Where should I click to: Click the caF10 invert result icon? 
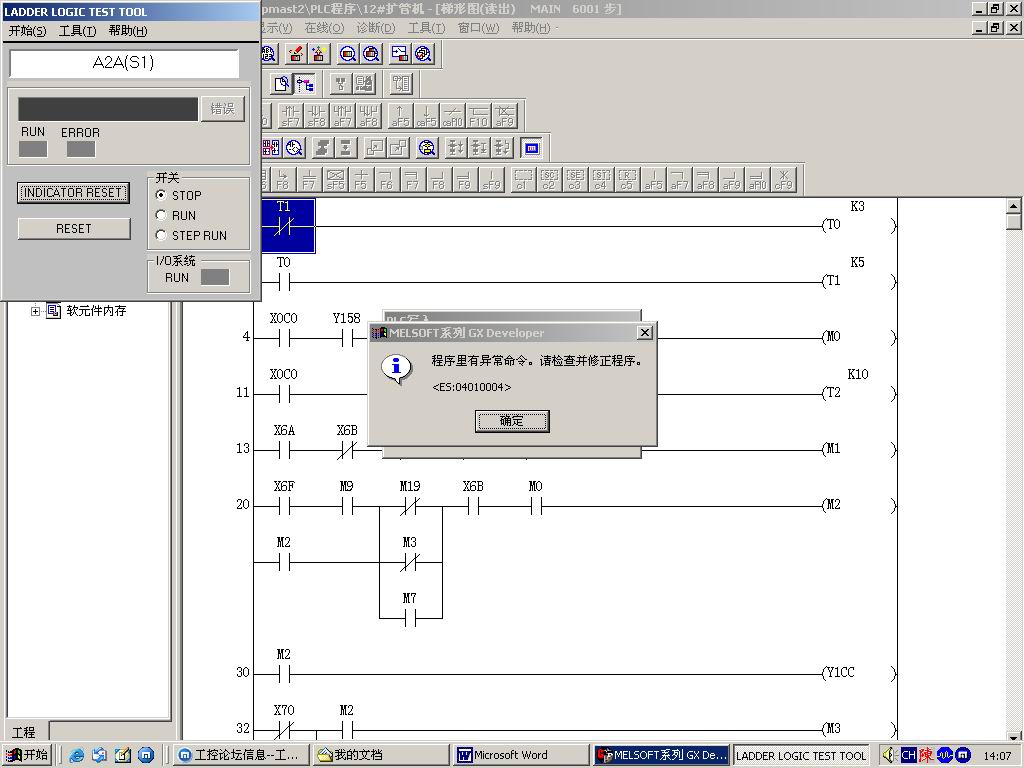[x=453, y=115]
